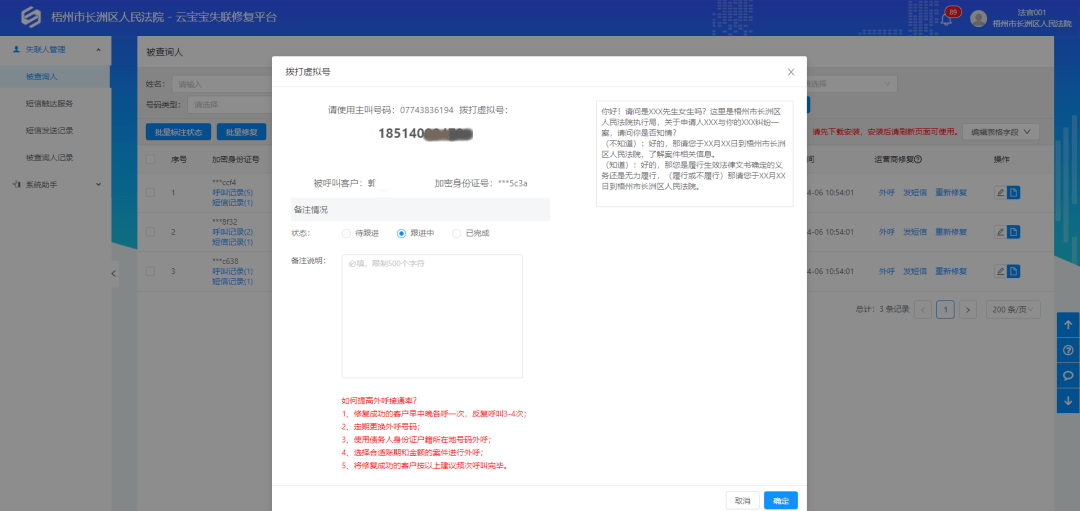Click the edit pencil icon in row 1
Viewport: 1080px width, 511px height.
[1000, 192]
